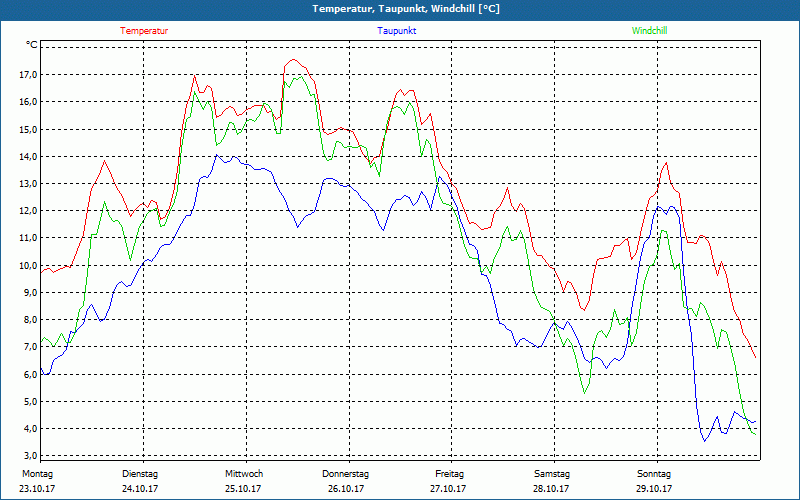
Task: Click the 10,0 y-axis value
Action: pyautogui.click(x=28, y=266)
